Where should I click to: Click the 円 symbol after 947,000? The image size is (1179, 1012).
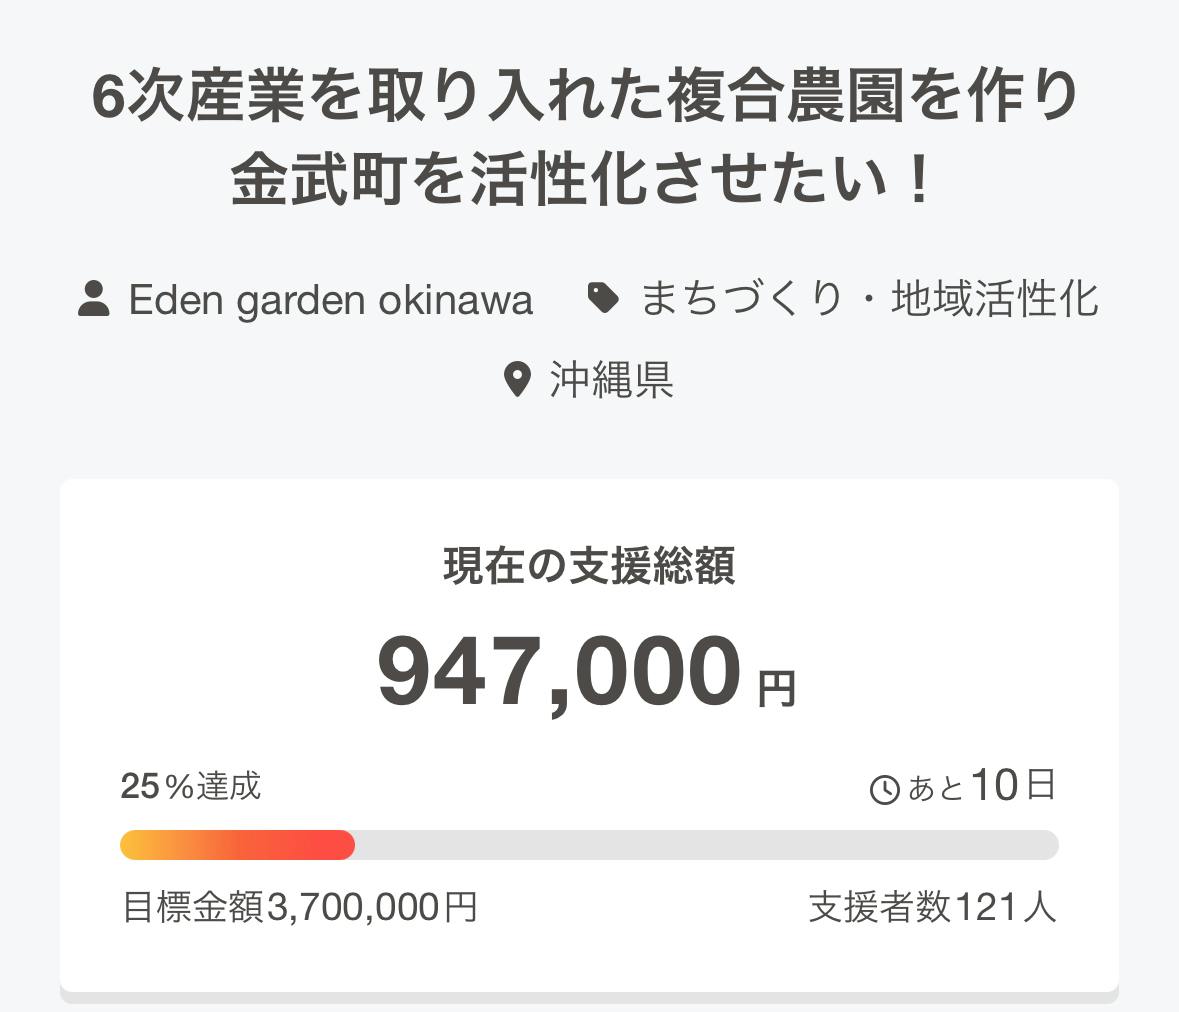(x=776, y=689)
